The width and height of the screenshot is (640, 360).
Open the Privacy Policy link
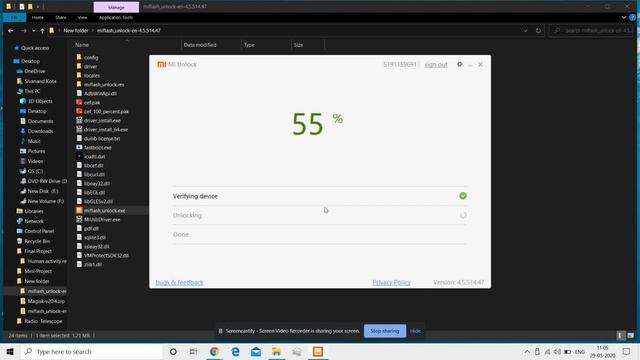pyautogui.click(x=391, y=282)
